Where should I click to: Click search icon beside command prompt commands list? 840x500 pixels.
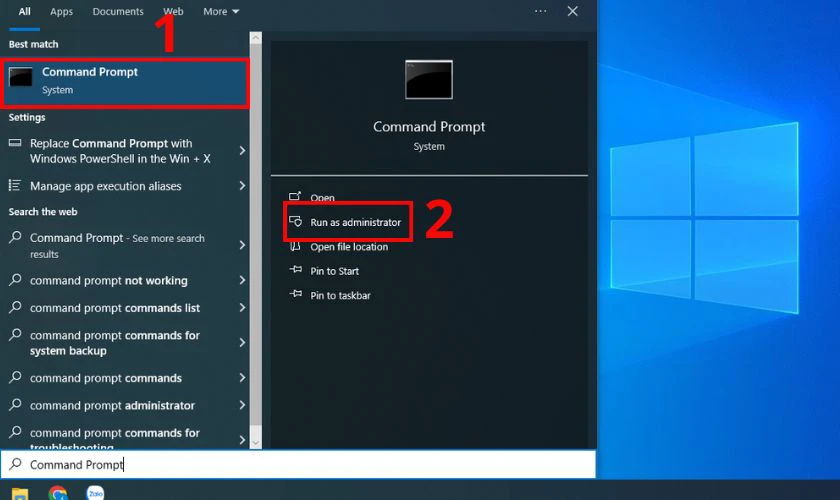(x=15, y=307)
